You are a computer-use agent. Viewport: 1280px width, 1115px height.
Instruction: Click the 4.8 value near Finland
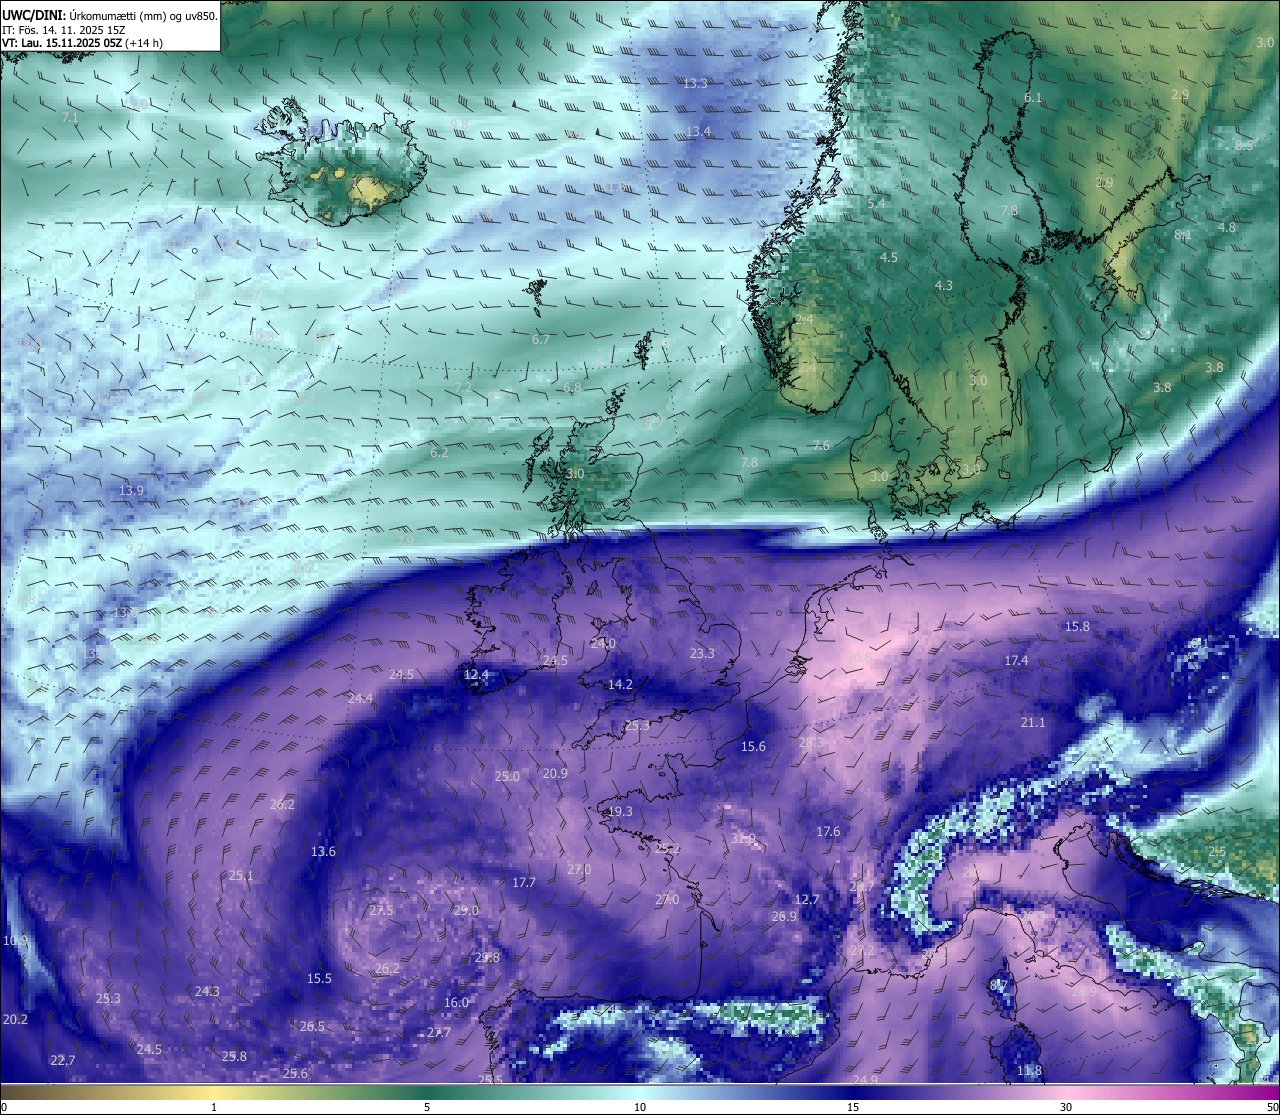1227,228
